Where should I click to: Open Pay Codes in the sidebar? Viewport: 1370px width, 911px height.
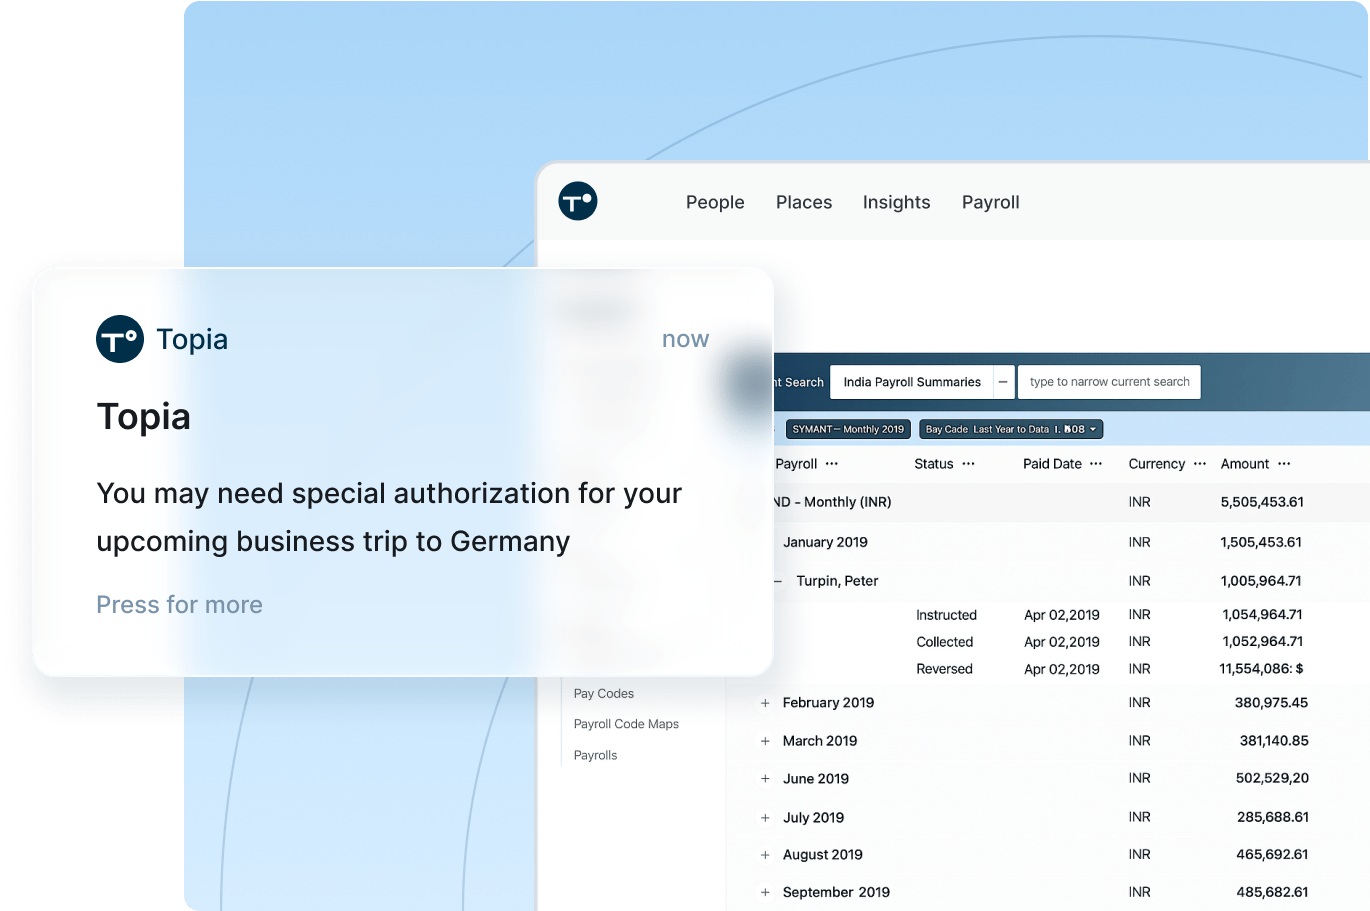click(x=604, y=693)
